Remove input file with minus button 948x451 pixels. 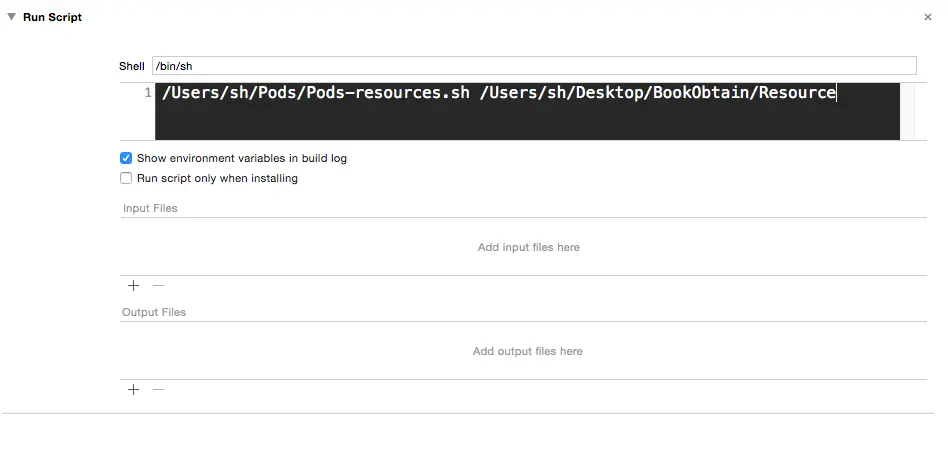point(158,285)
